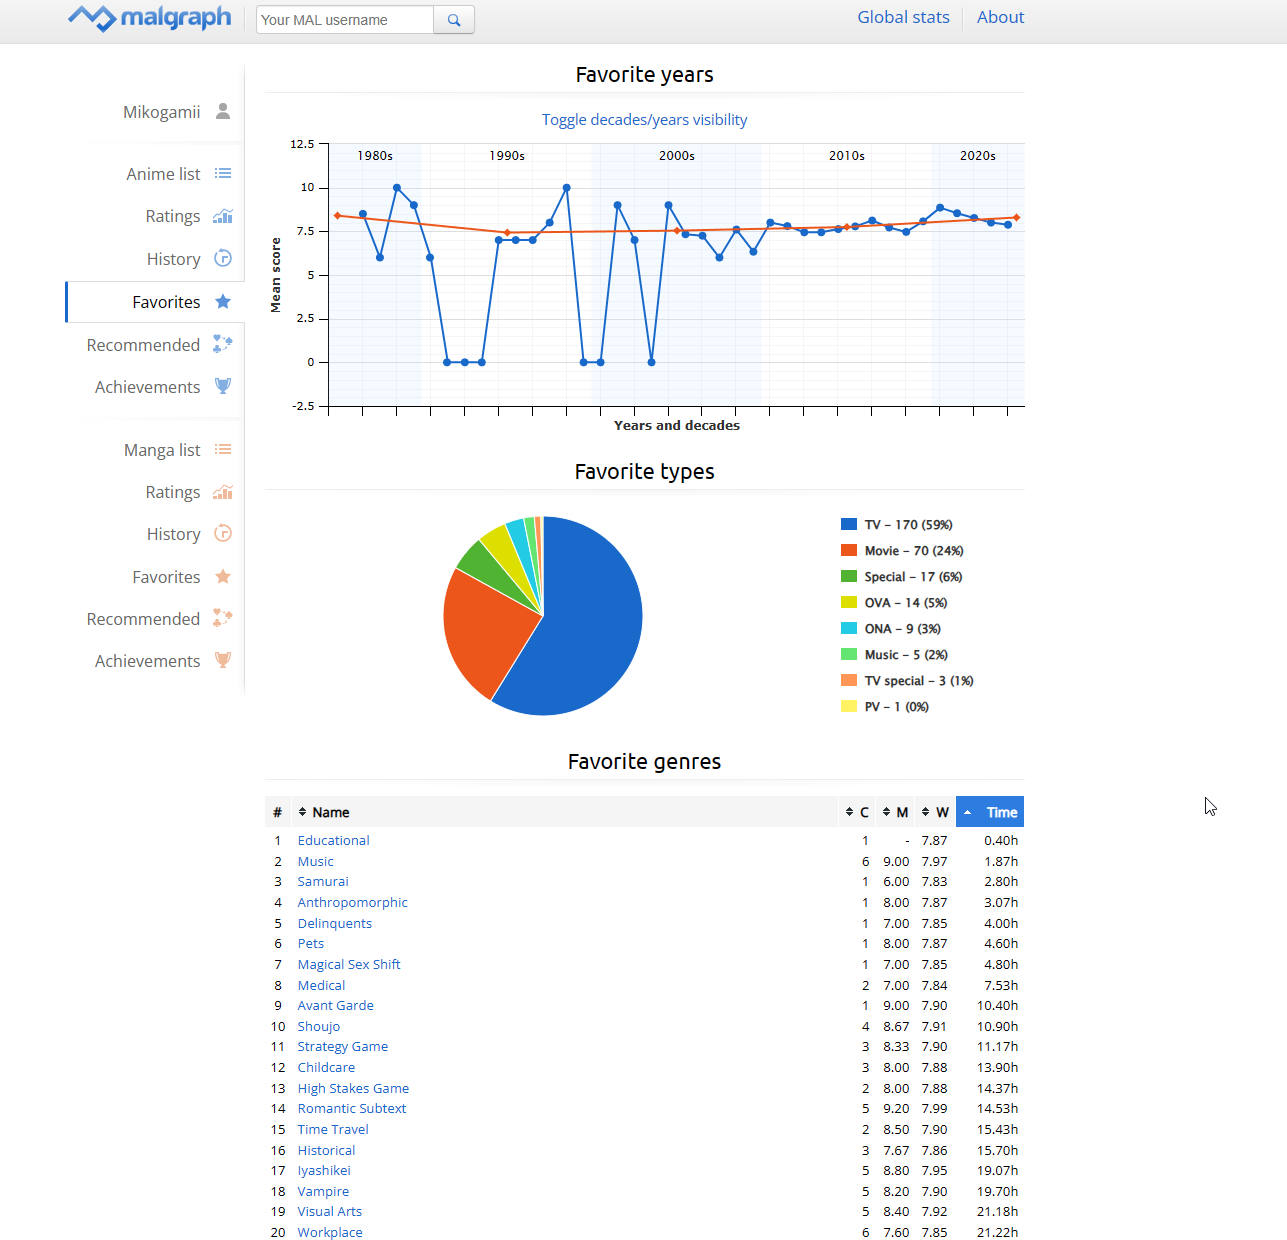
Task: Hide Movie slice via legend entry
Action: point(913,551)
